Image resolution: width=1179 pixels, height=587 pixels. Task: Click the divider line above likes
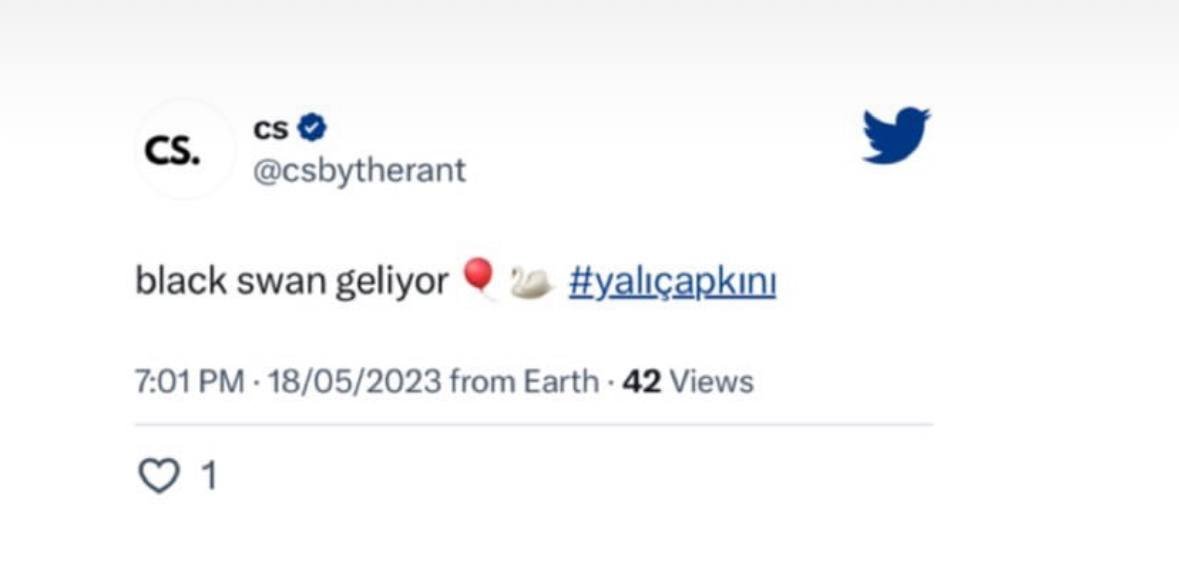[534, 425]
